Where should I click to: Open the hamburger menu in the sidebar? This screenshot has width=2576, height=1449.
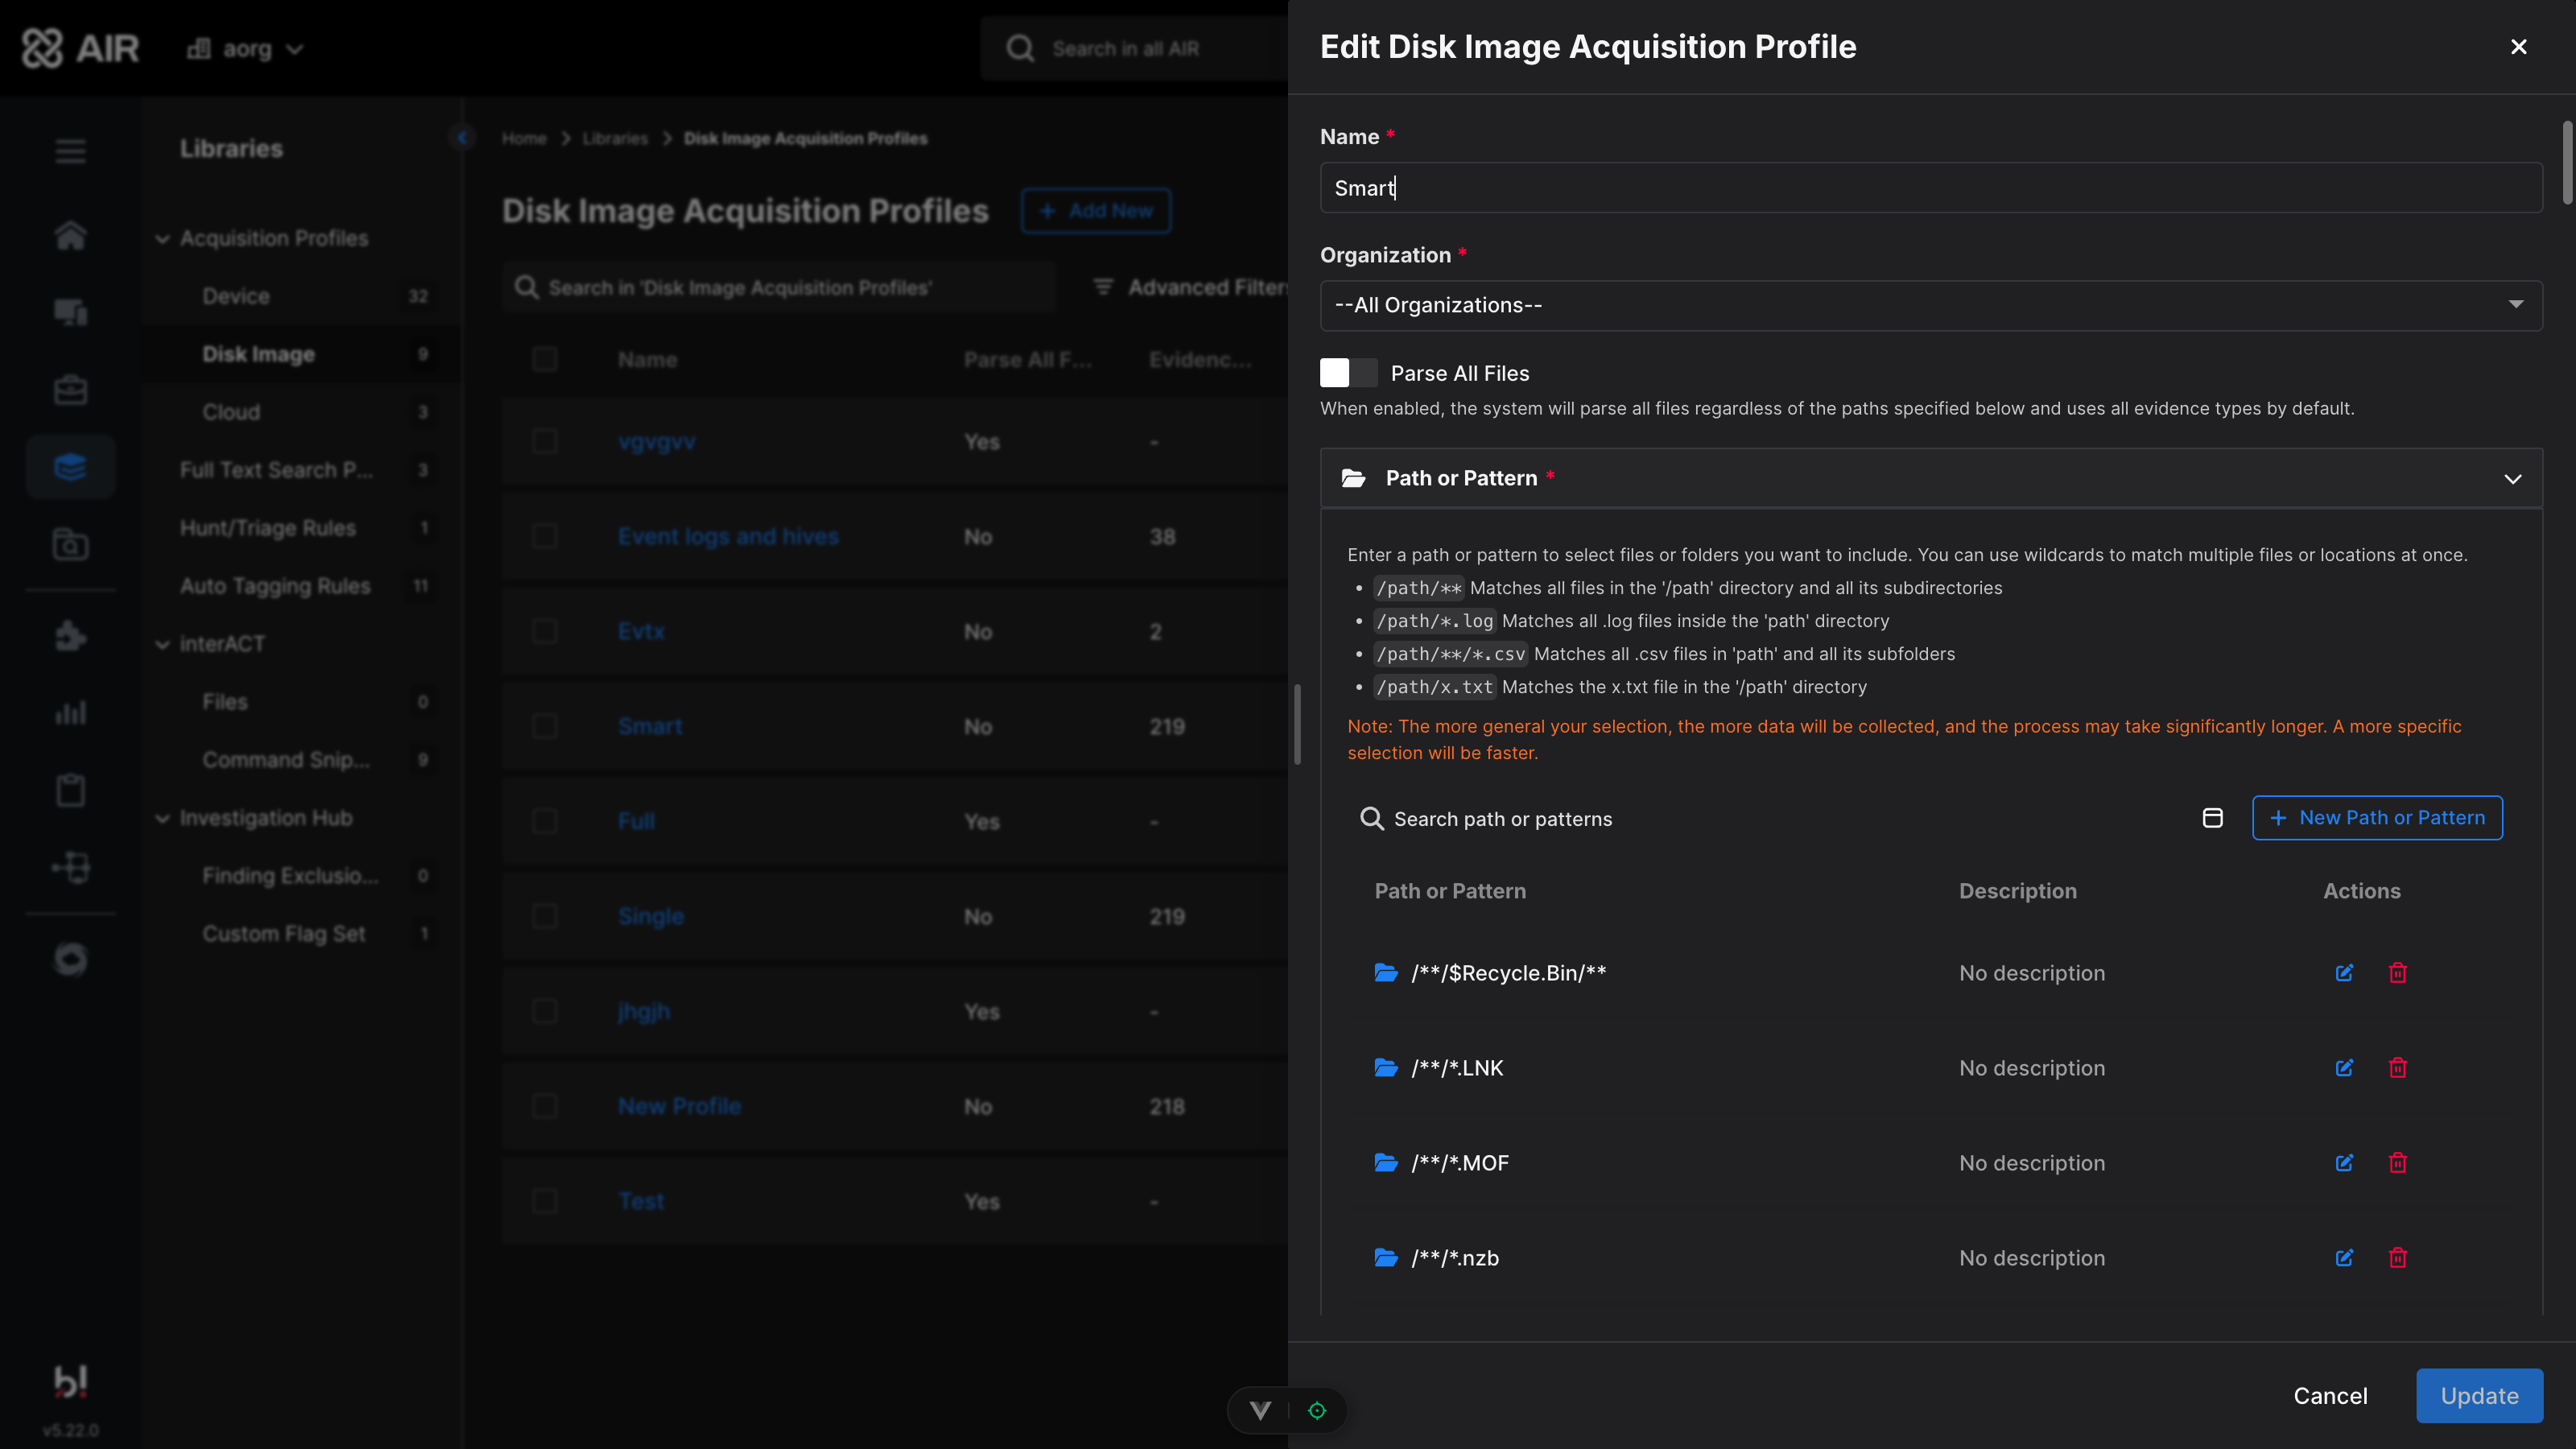pos(70,151)
